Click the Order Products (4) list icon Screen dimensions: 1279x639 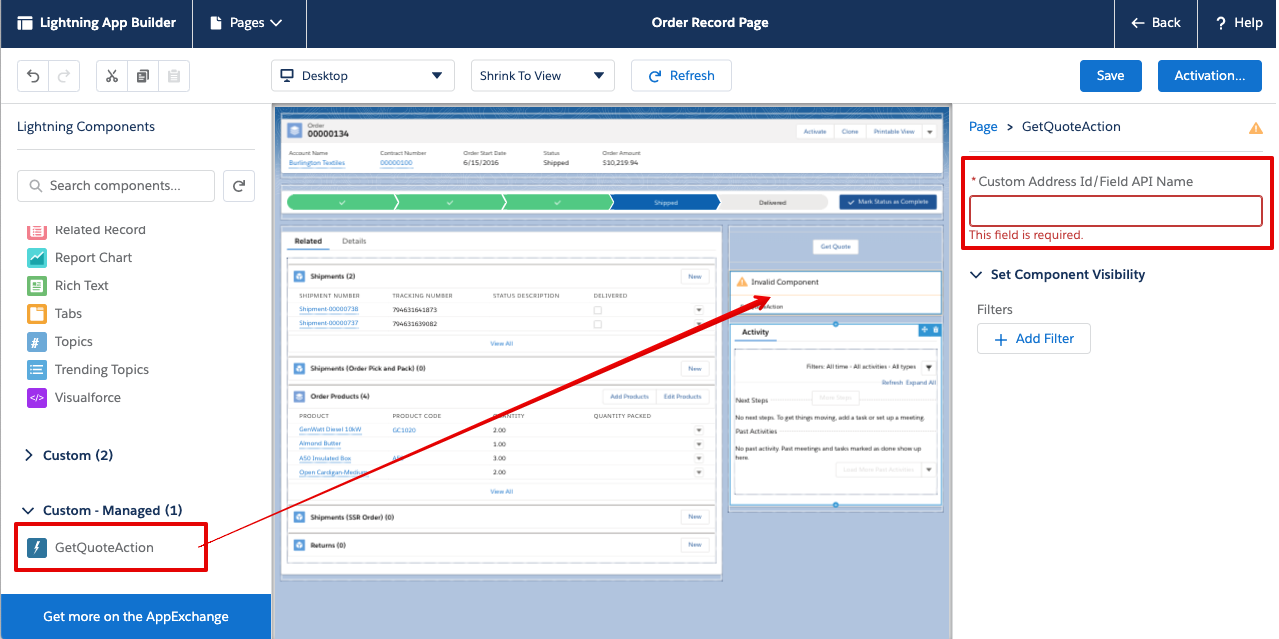297,397
